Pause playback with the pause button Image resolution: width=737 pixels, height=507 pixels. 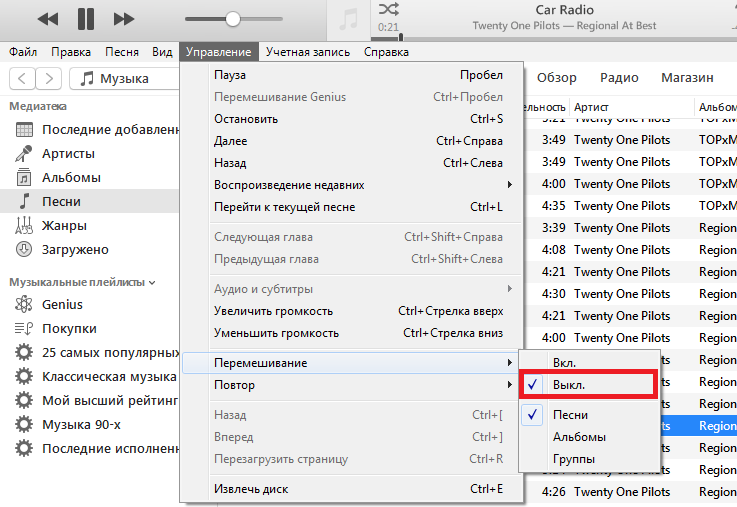coord(86,19)
